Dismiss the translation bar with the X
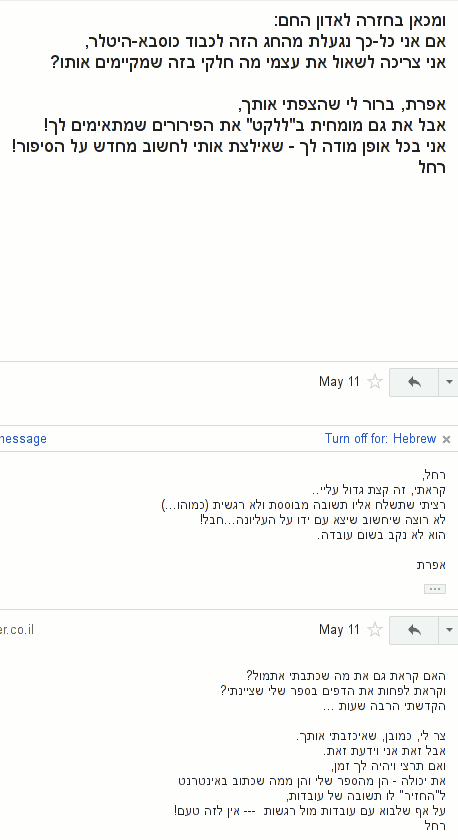This screenshot has height=840, width=458. pyautogui.click(x=446, y=439)
